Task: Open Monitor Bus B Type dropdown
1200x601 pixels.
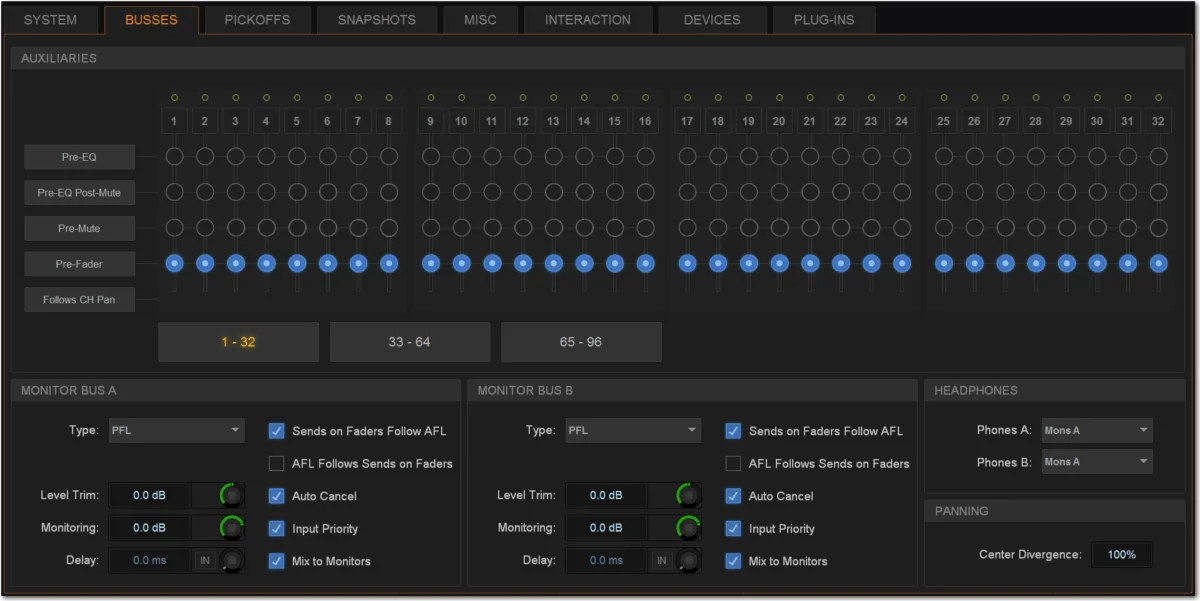Action: point(632,430)
